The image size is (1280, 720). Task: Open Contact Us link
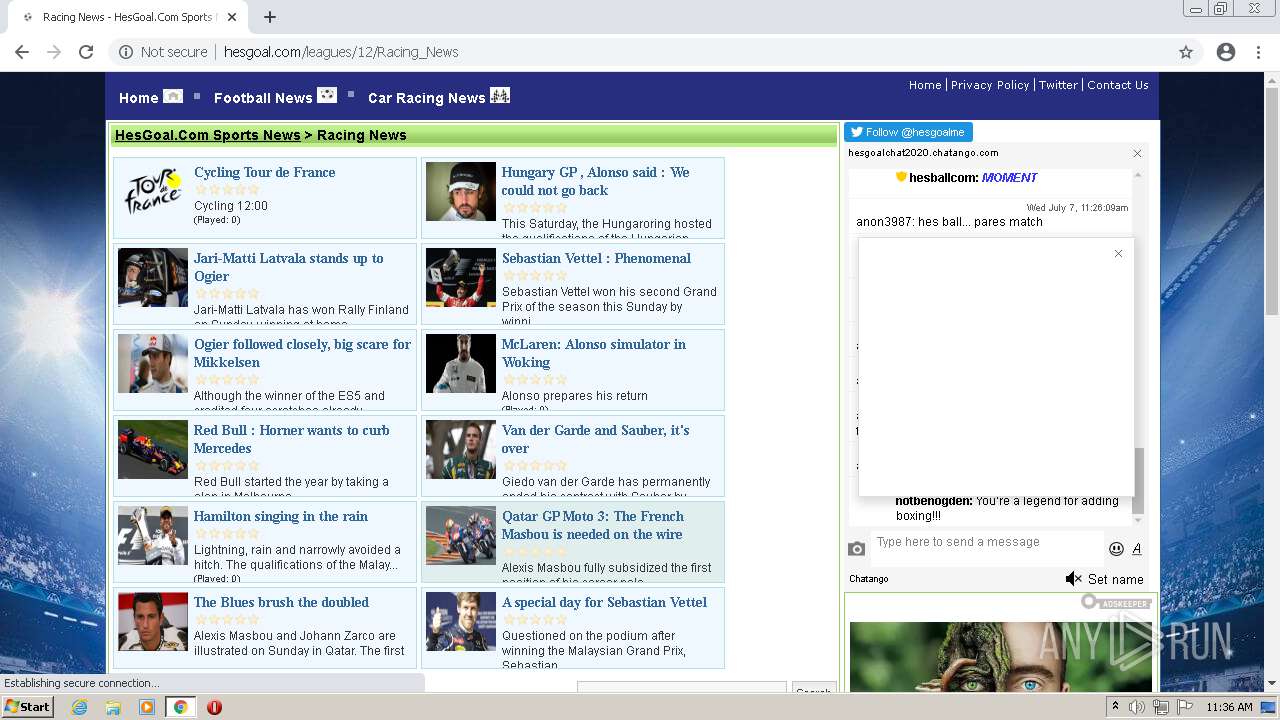pos(1117,85)
